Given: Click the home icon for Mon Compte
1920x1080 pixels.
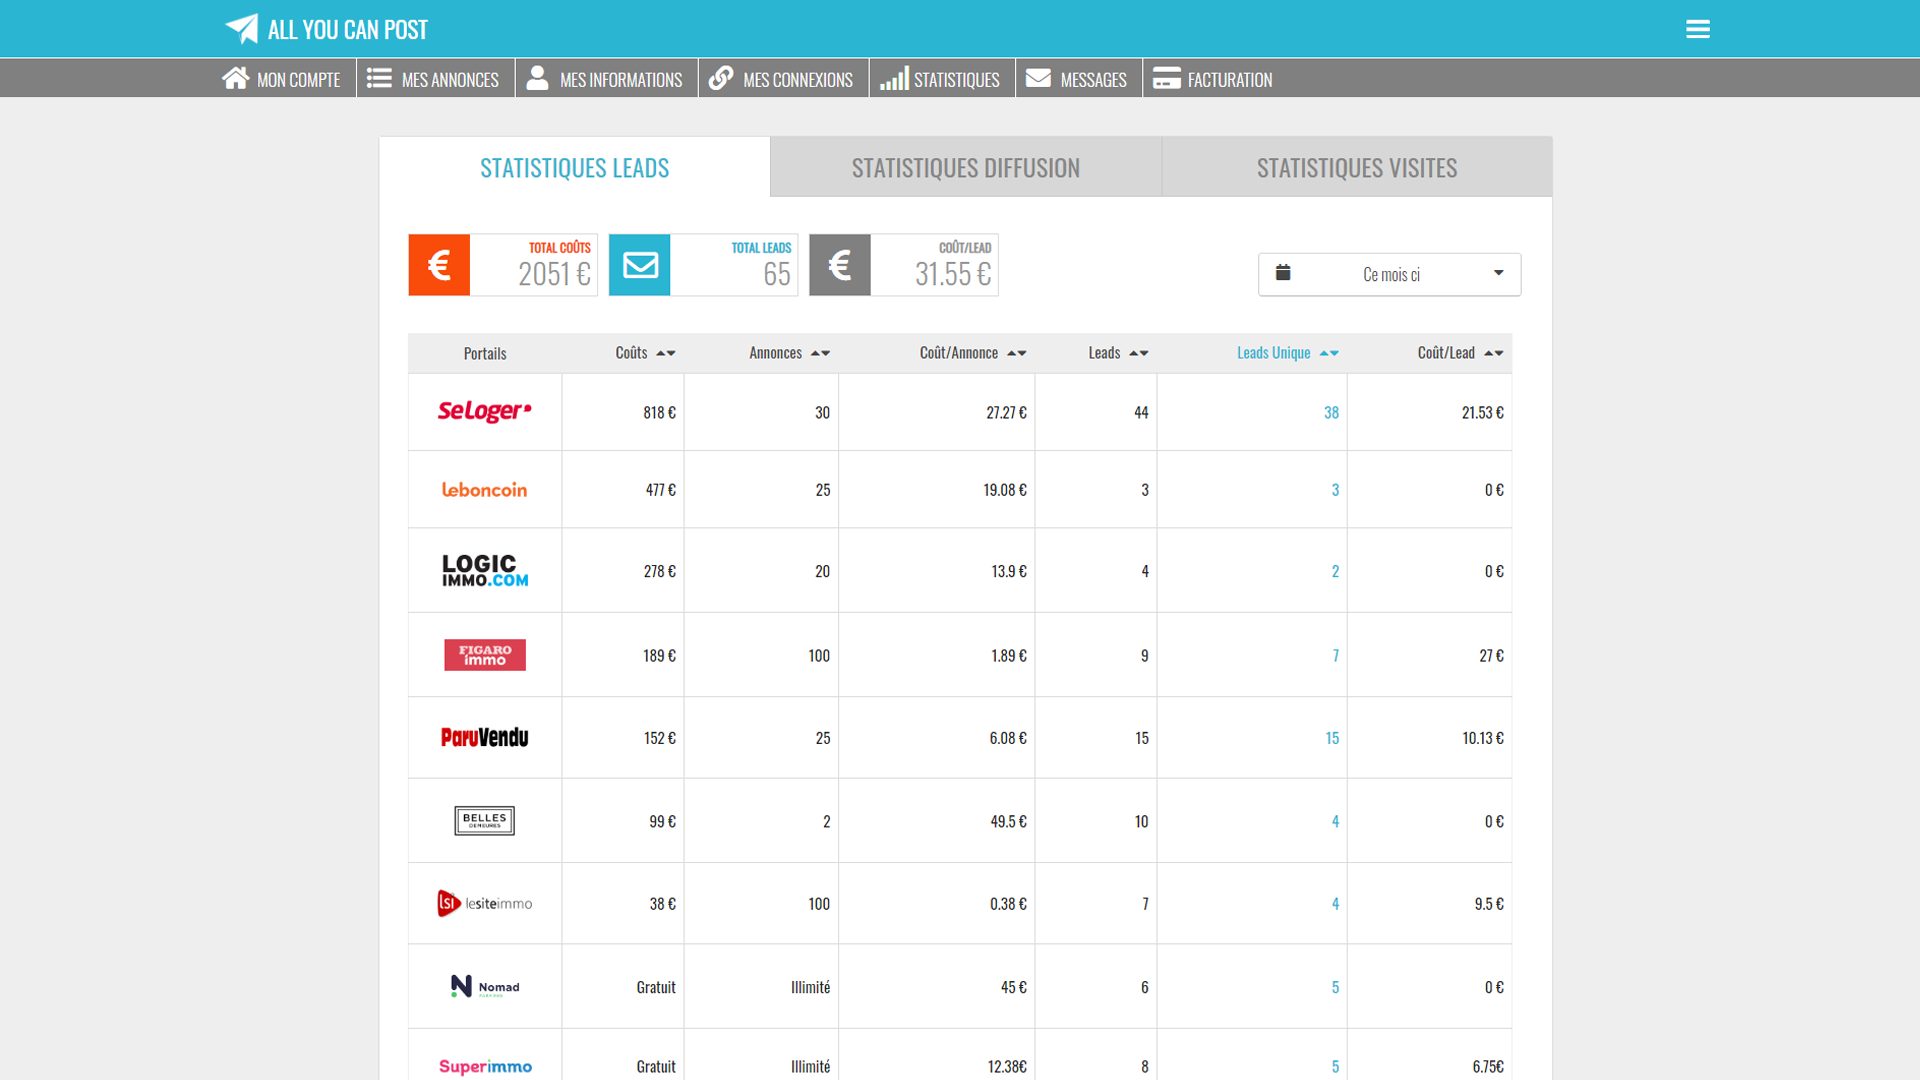Looking at the screenshot, I should [x=236, y=78].
